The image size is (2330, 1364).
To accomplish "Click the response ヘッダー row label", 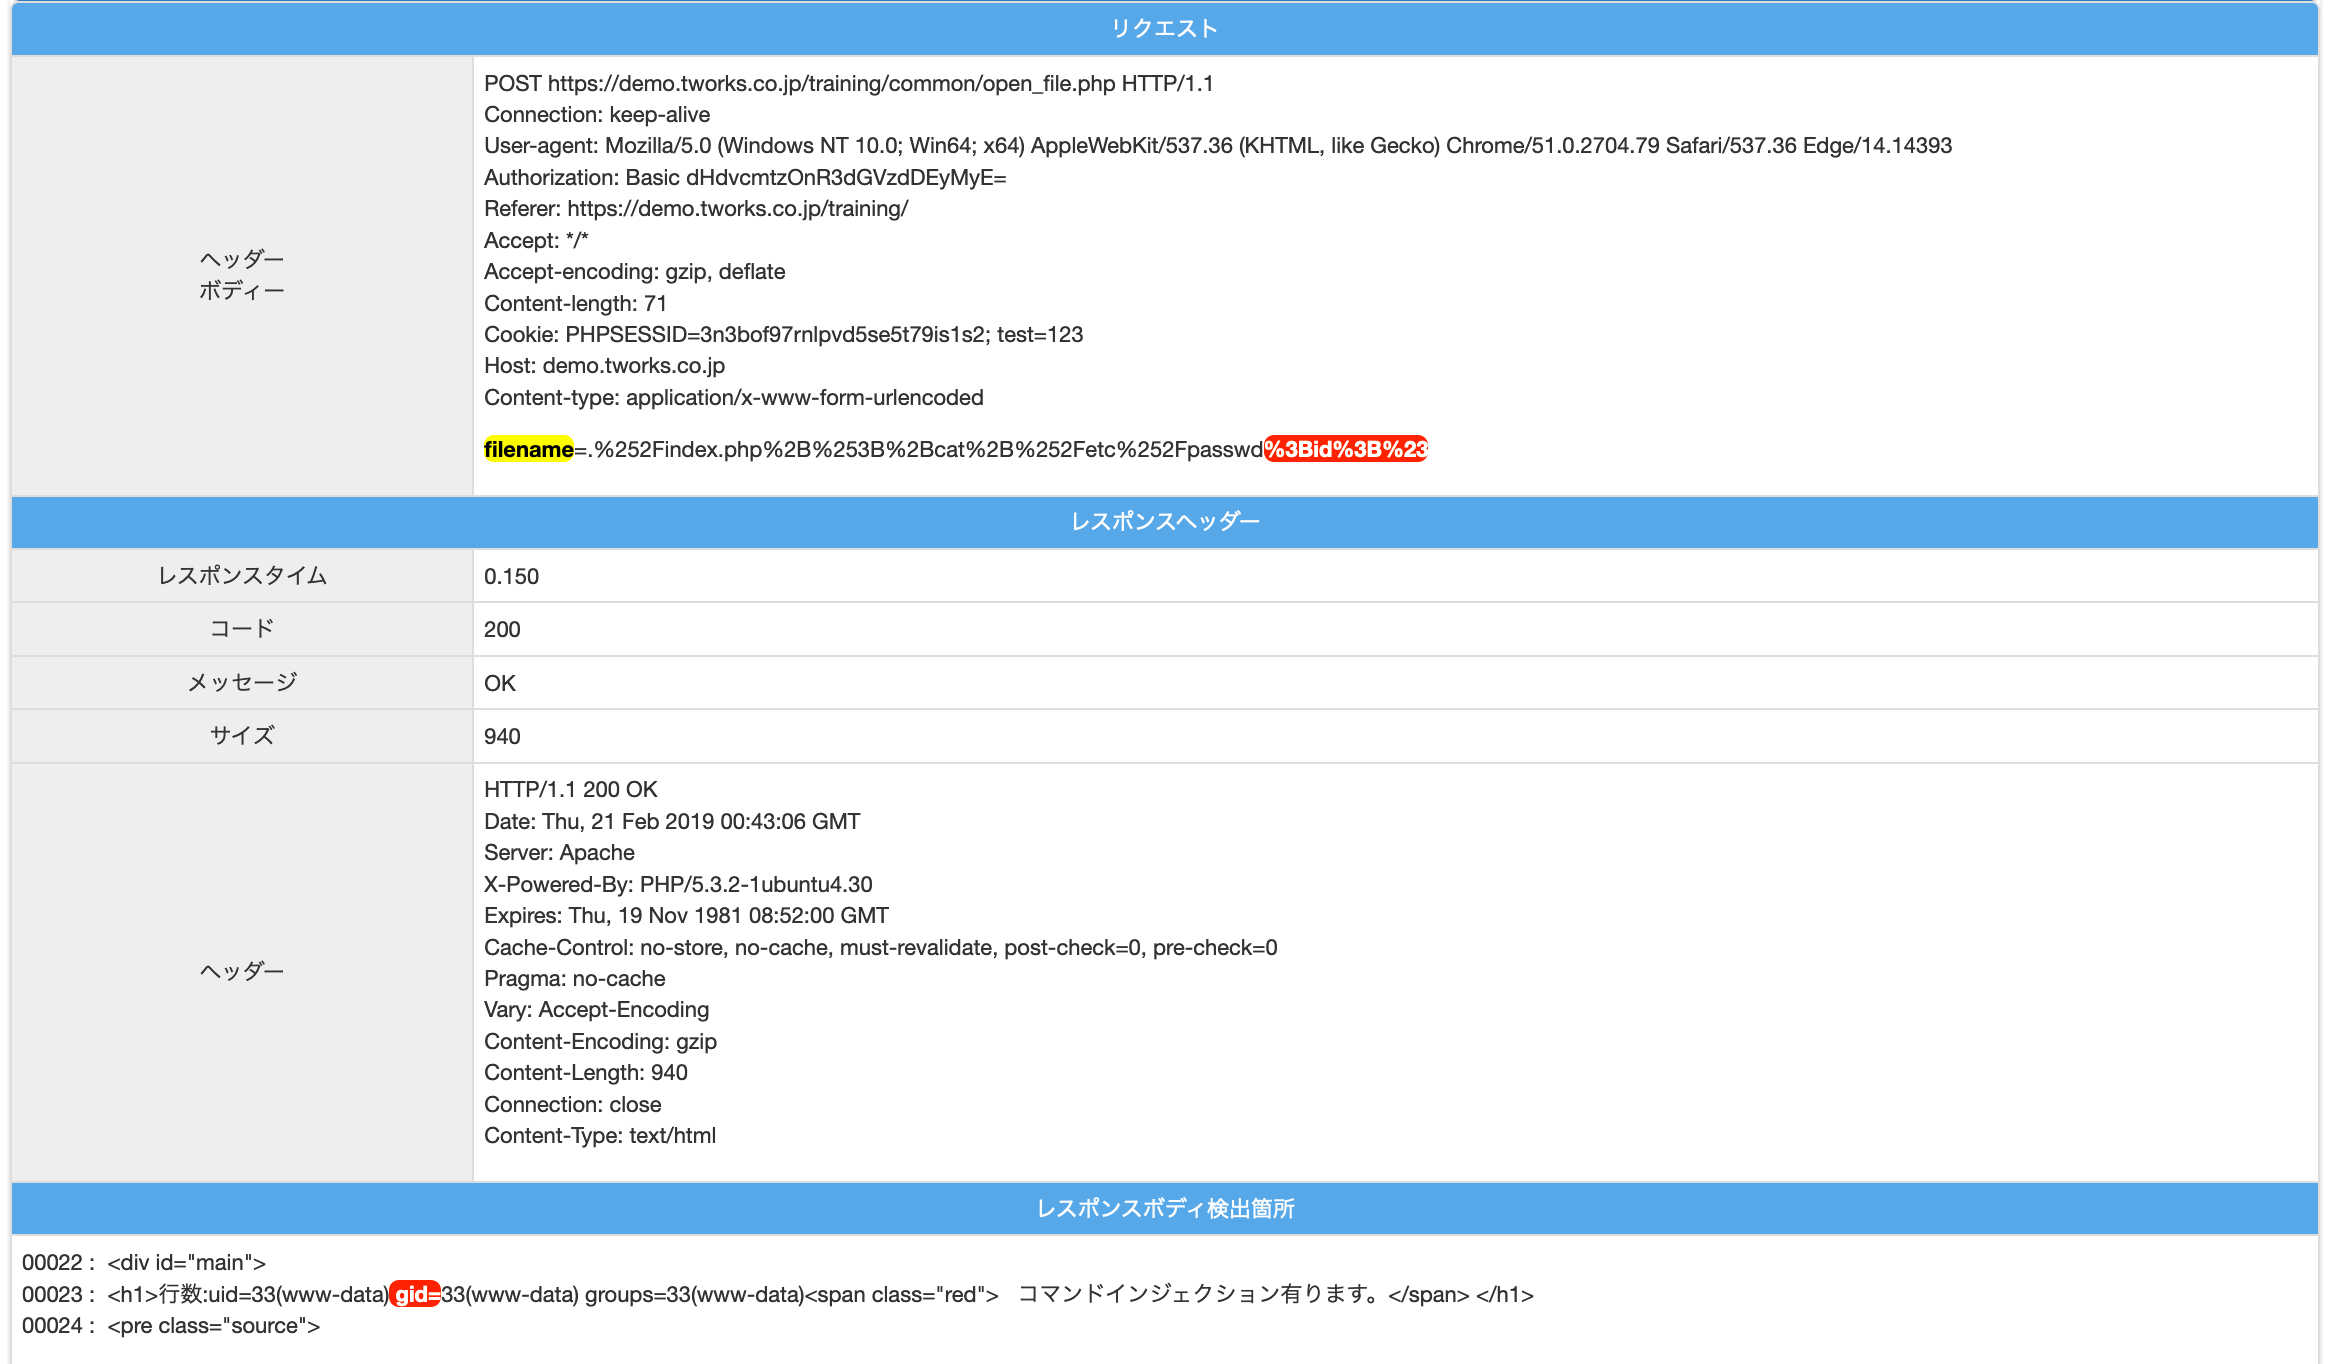I will click(241, 971).
